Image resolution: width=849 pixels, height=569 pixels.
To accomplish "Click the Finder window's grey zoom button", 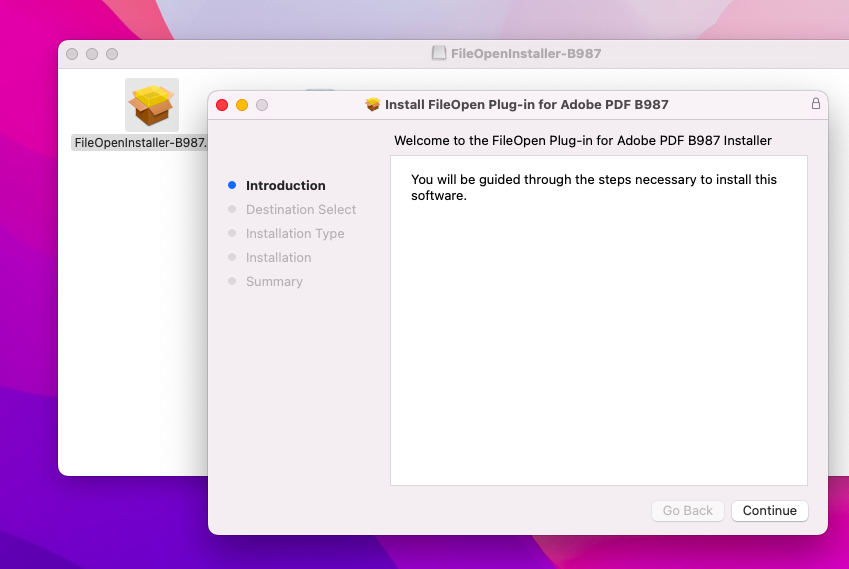I will pos(112,54).
